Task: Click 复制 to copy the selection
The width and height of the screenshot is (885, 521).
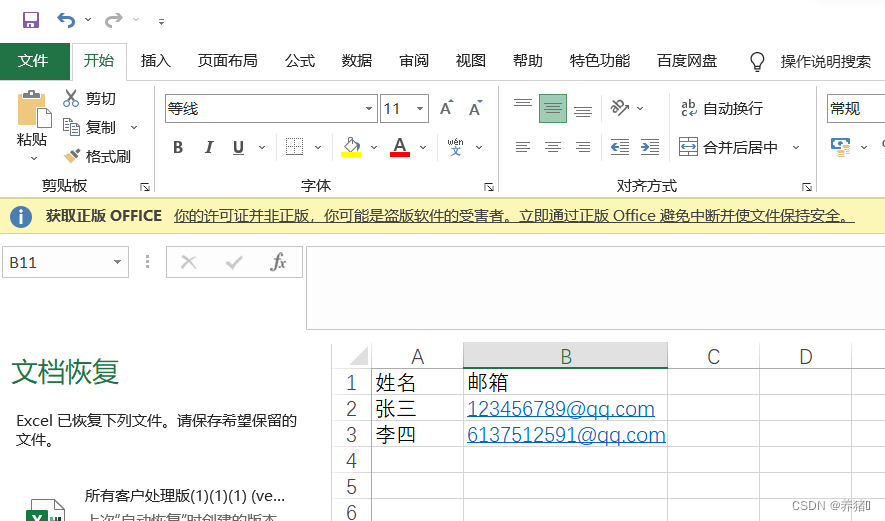Action: coord(89,128)
